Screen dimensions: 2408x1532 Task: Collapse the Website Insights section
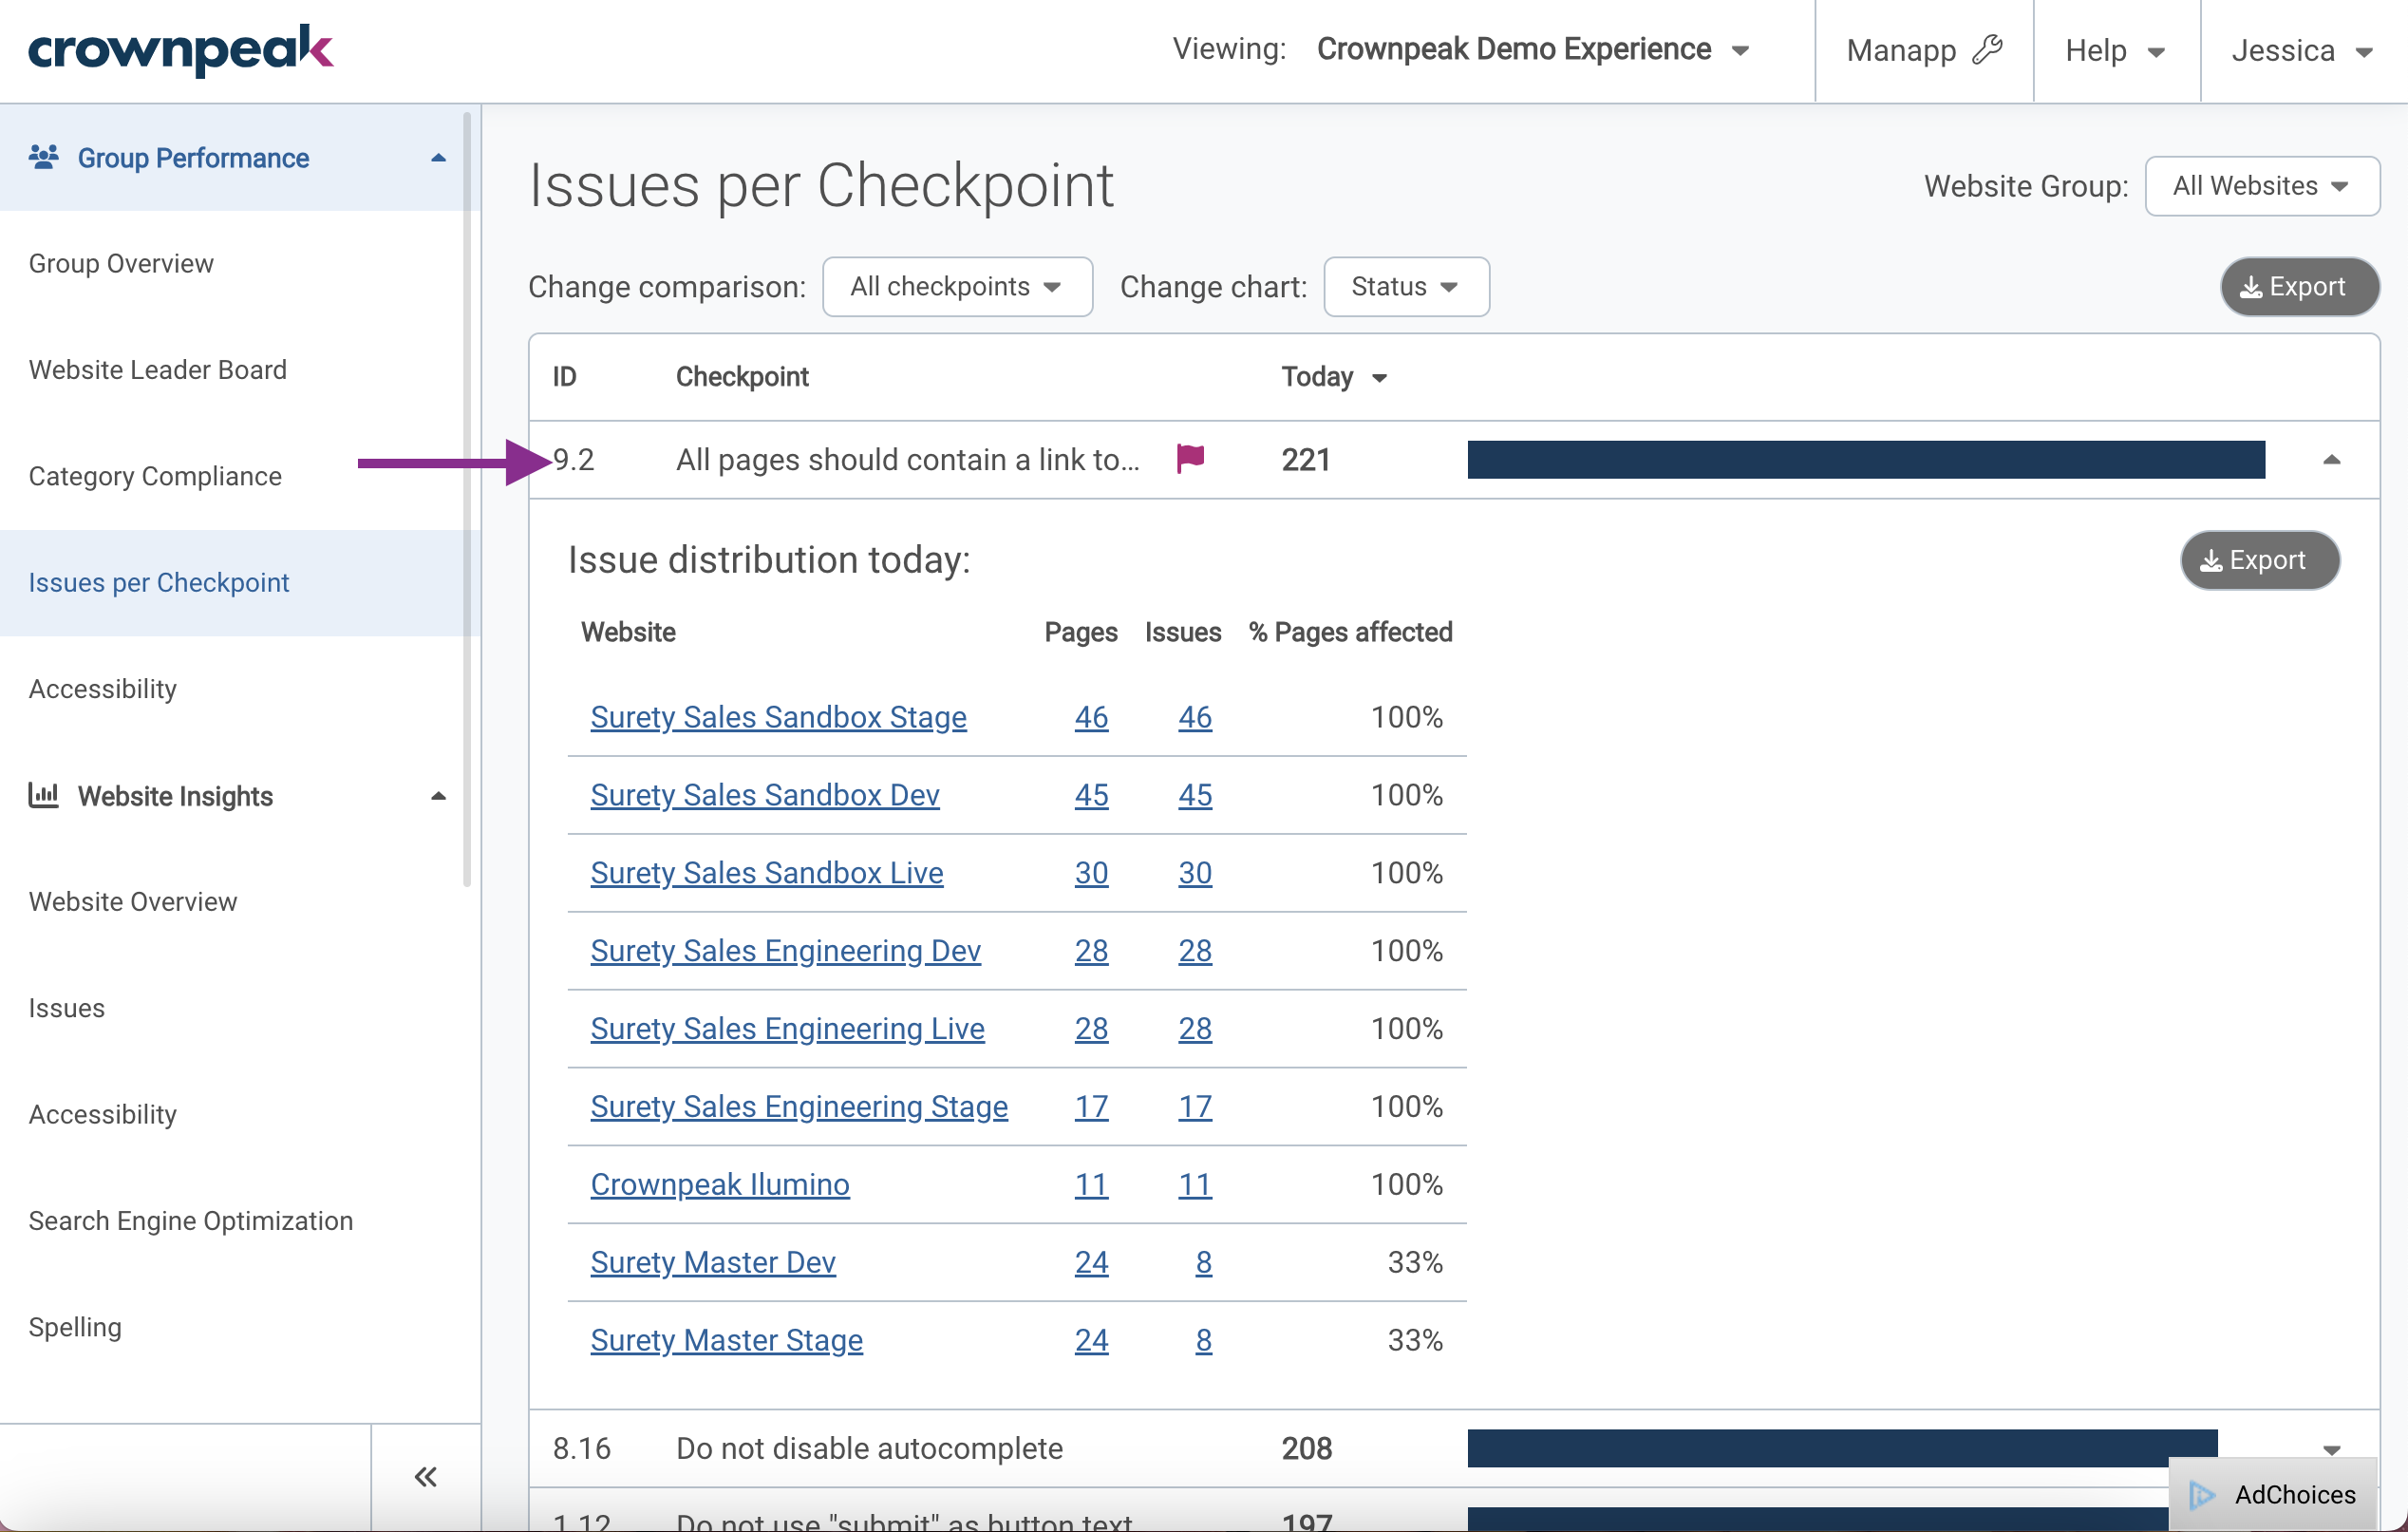tap(438, 796)
